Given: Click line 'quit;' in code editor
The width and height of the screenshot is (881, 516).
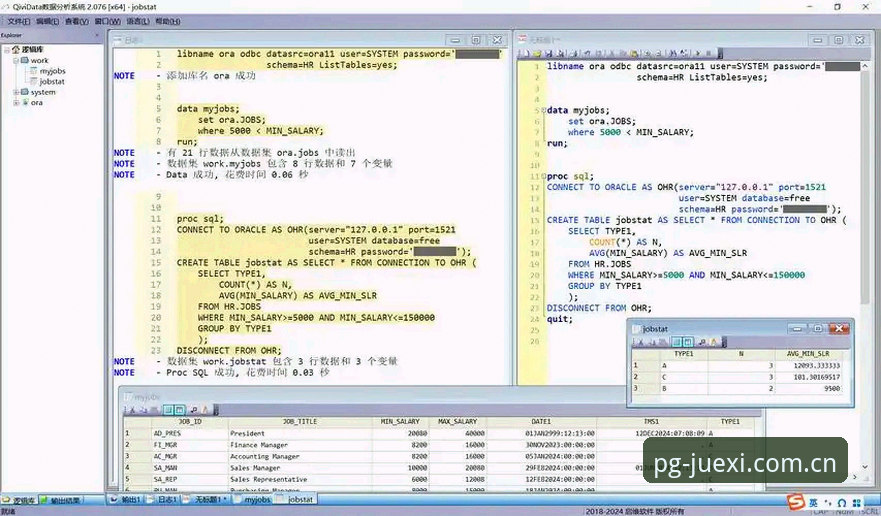Looking at the screenshot, I should pyautogui.click(x=559, y=319).
